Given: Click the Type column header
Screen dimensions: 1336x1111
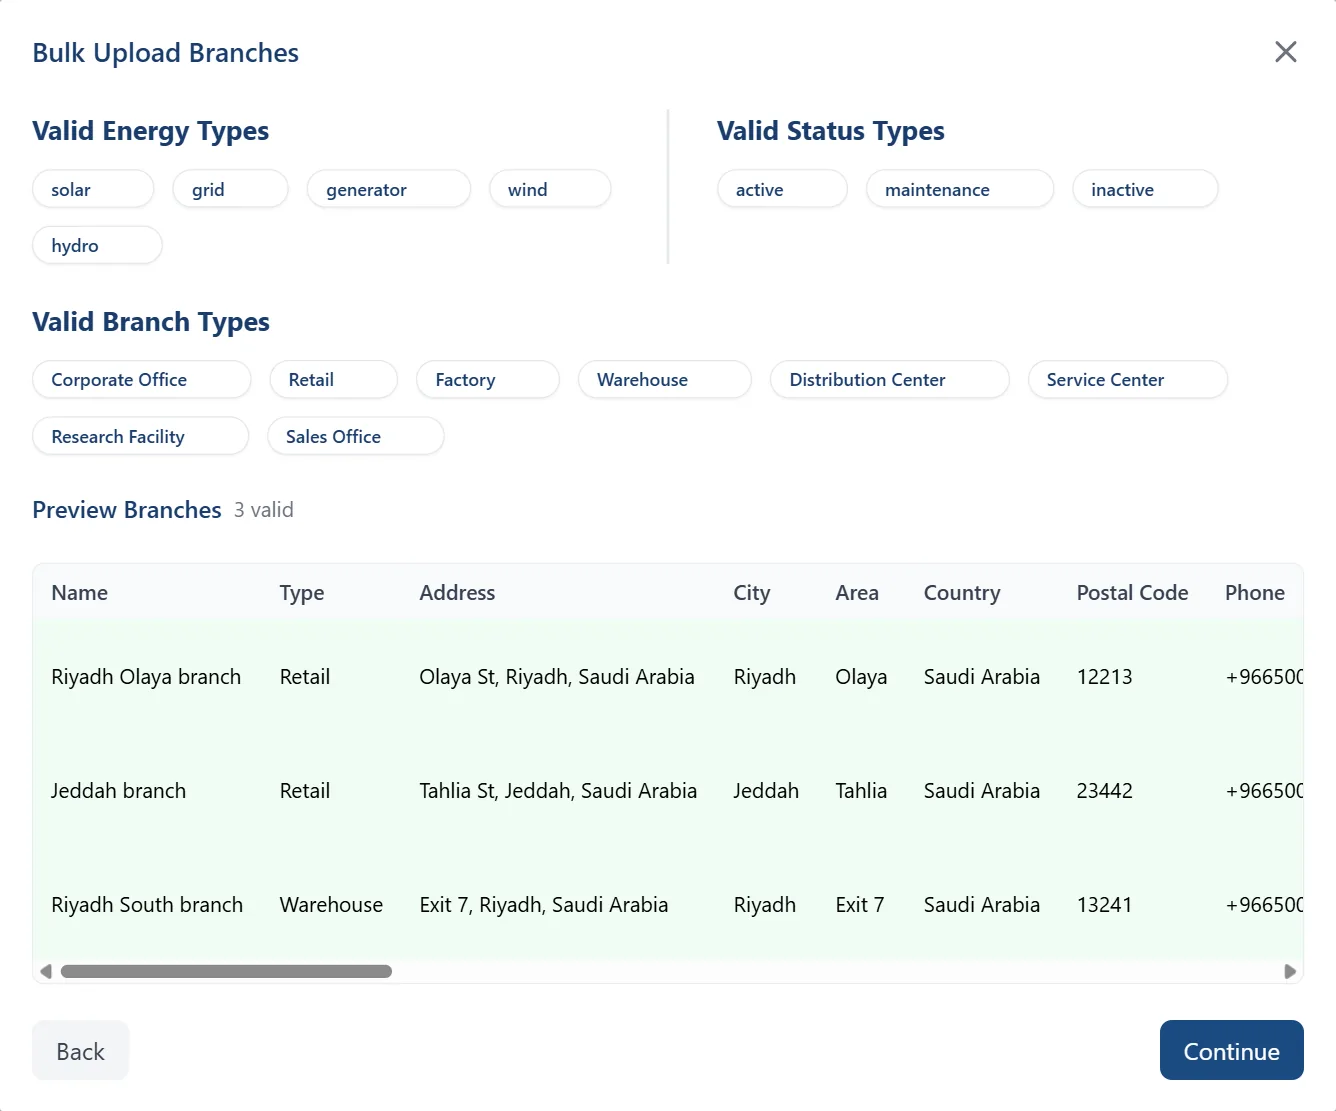Looking at the screenshot, I should tap(302, 593).
